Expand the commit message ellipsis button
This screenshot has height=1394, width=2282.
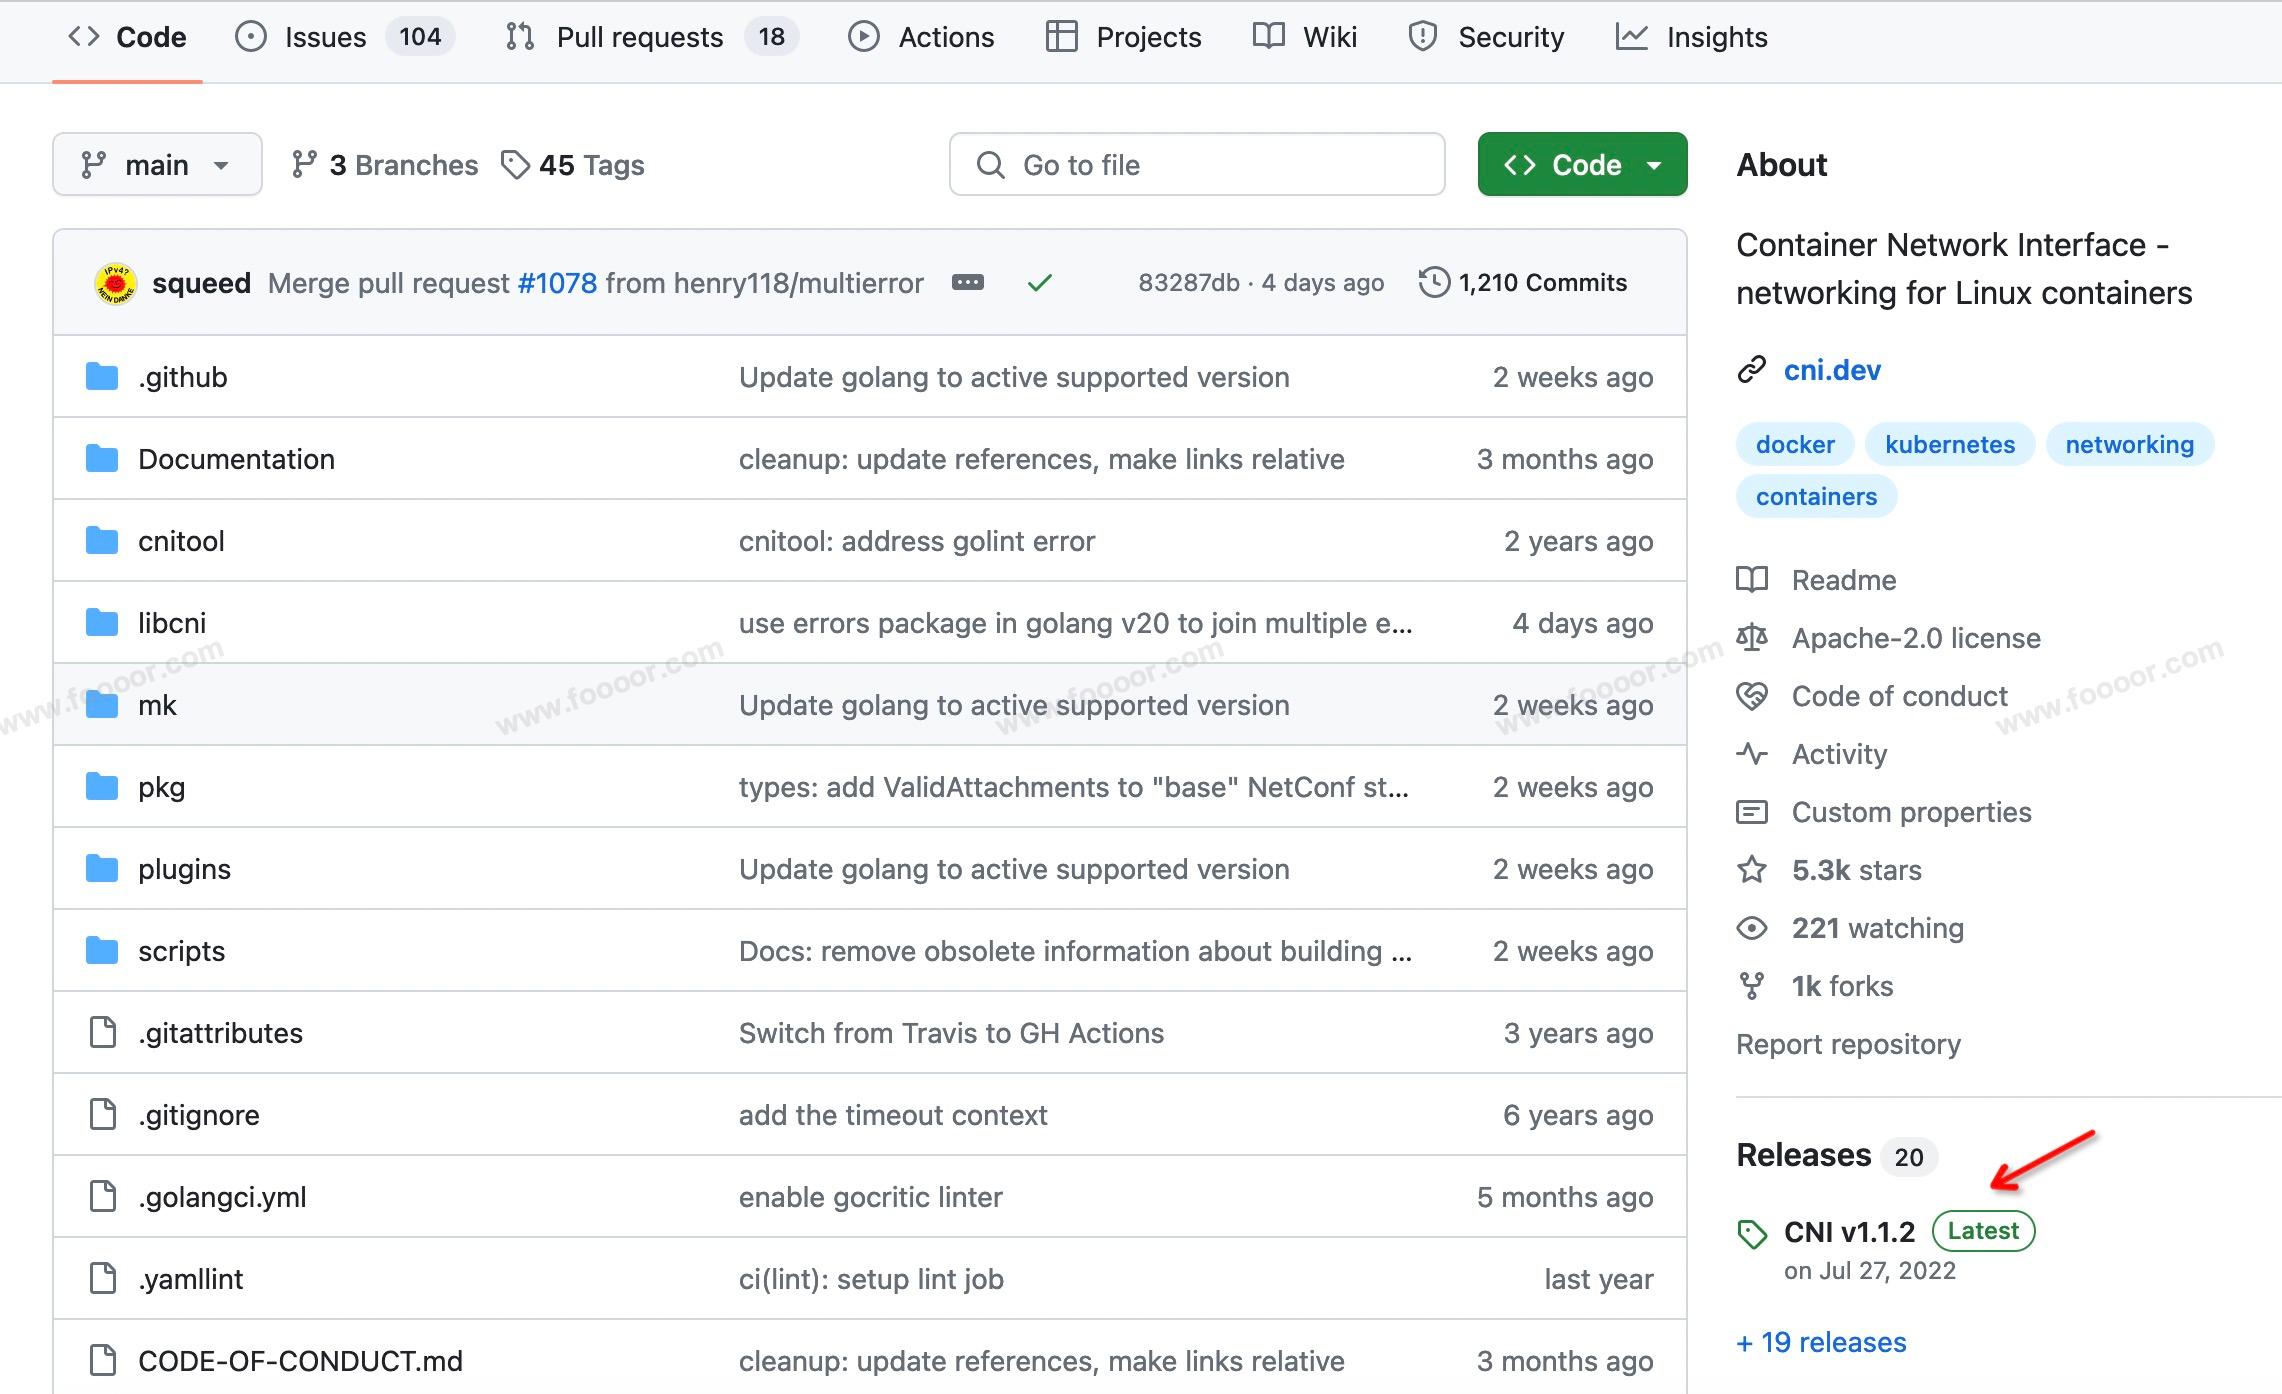(x=967, y=283)
